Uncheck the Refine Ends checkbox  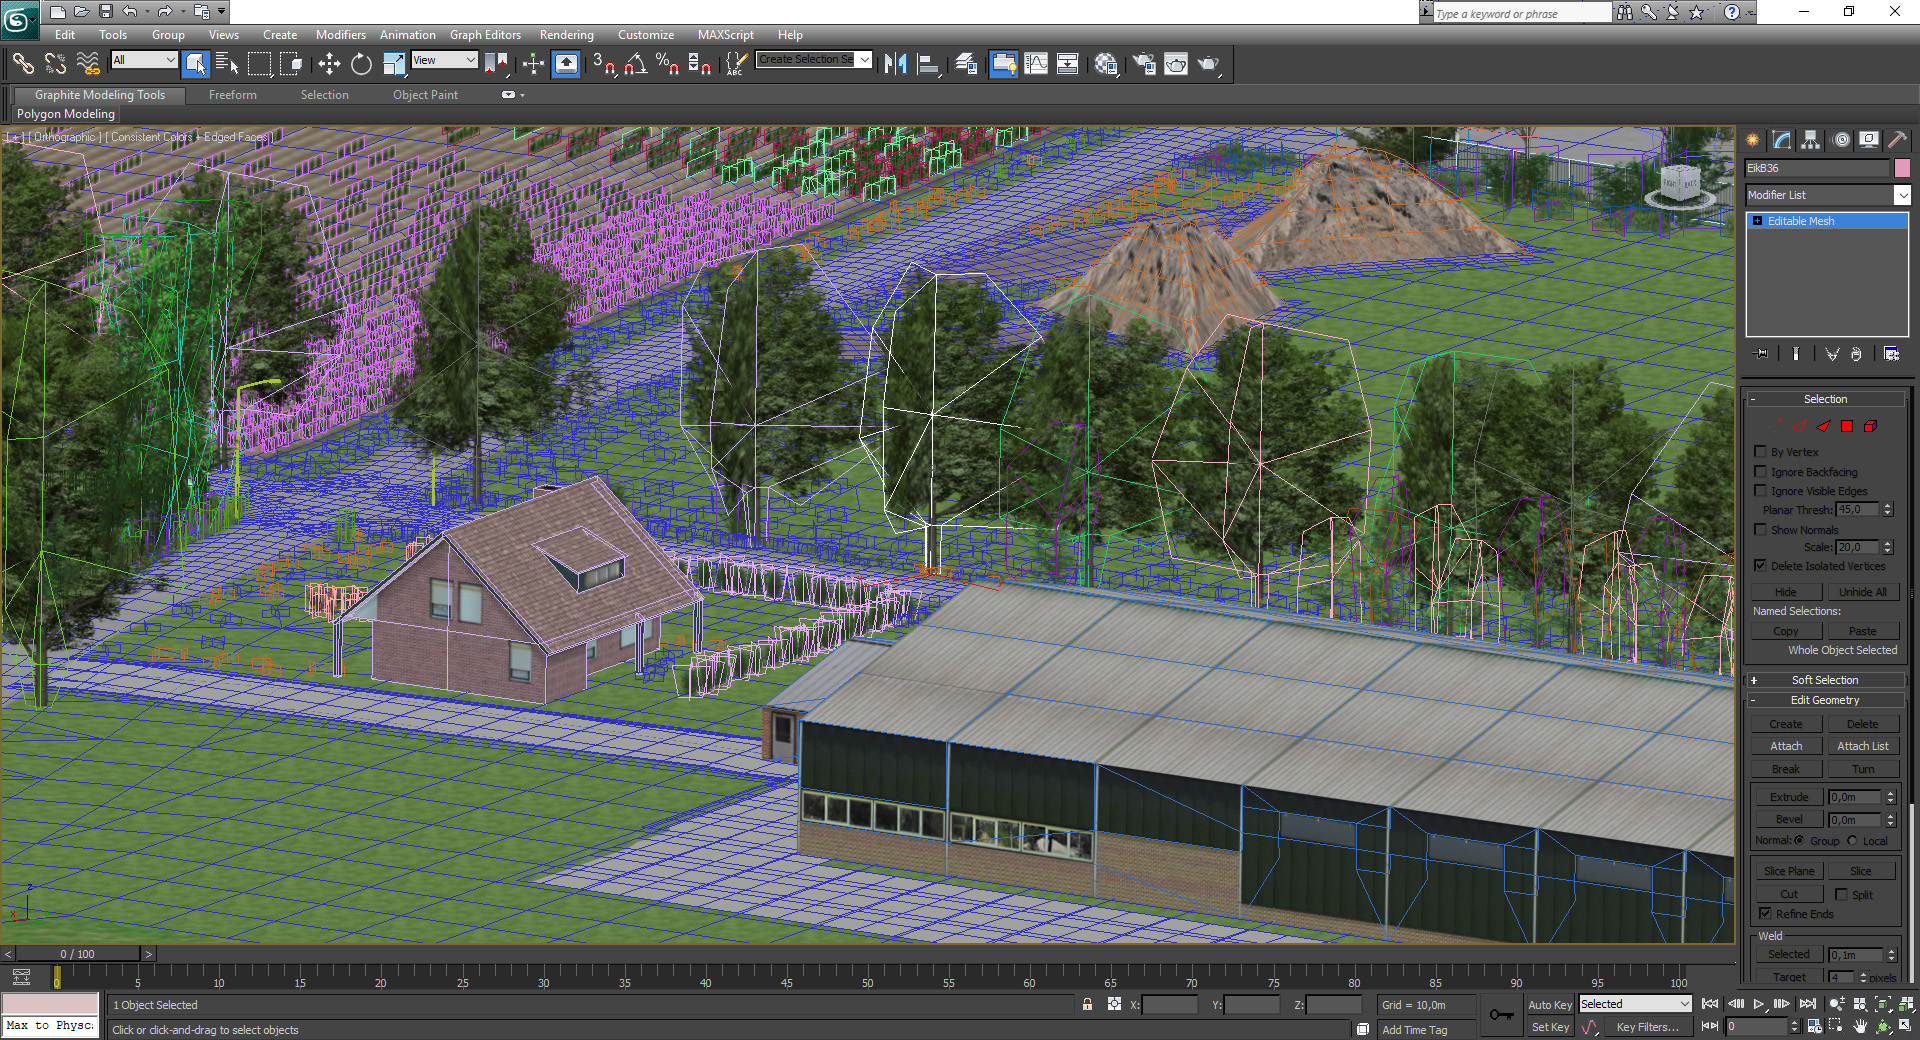coord(1765,913)
